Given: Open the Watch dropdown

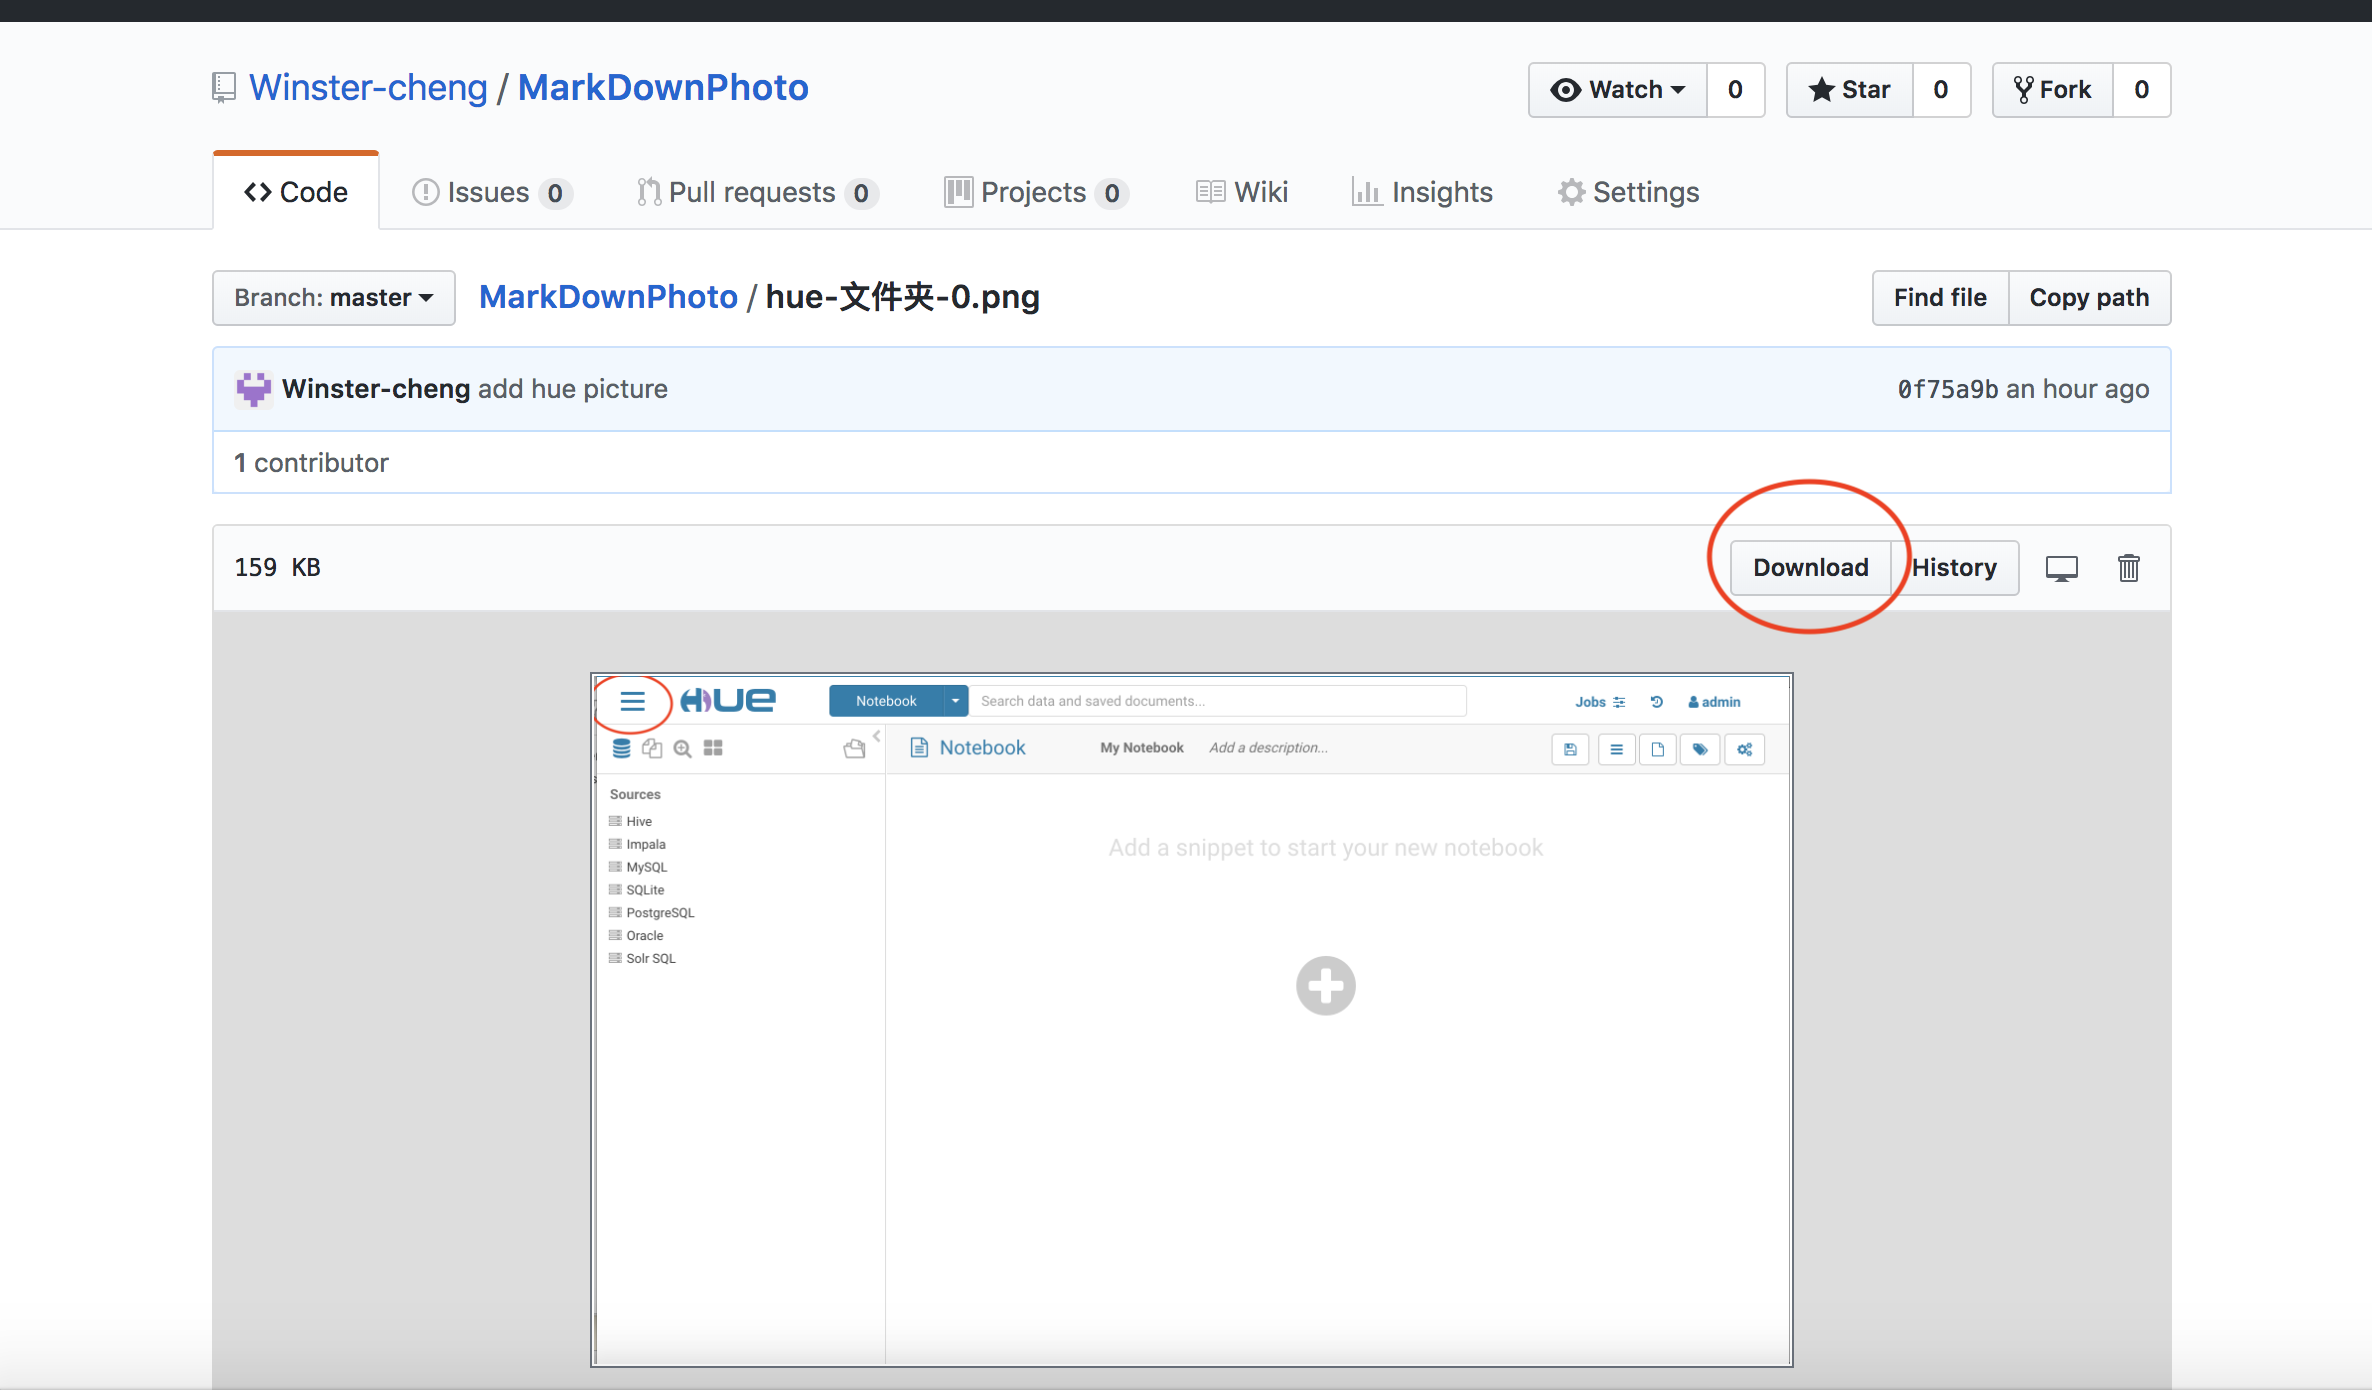Looking at the screenshot, I should pyautogui.click(x=1618, y=90).
